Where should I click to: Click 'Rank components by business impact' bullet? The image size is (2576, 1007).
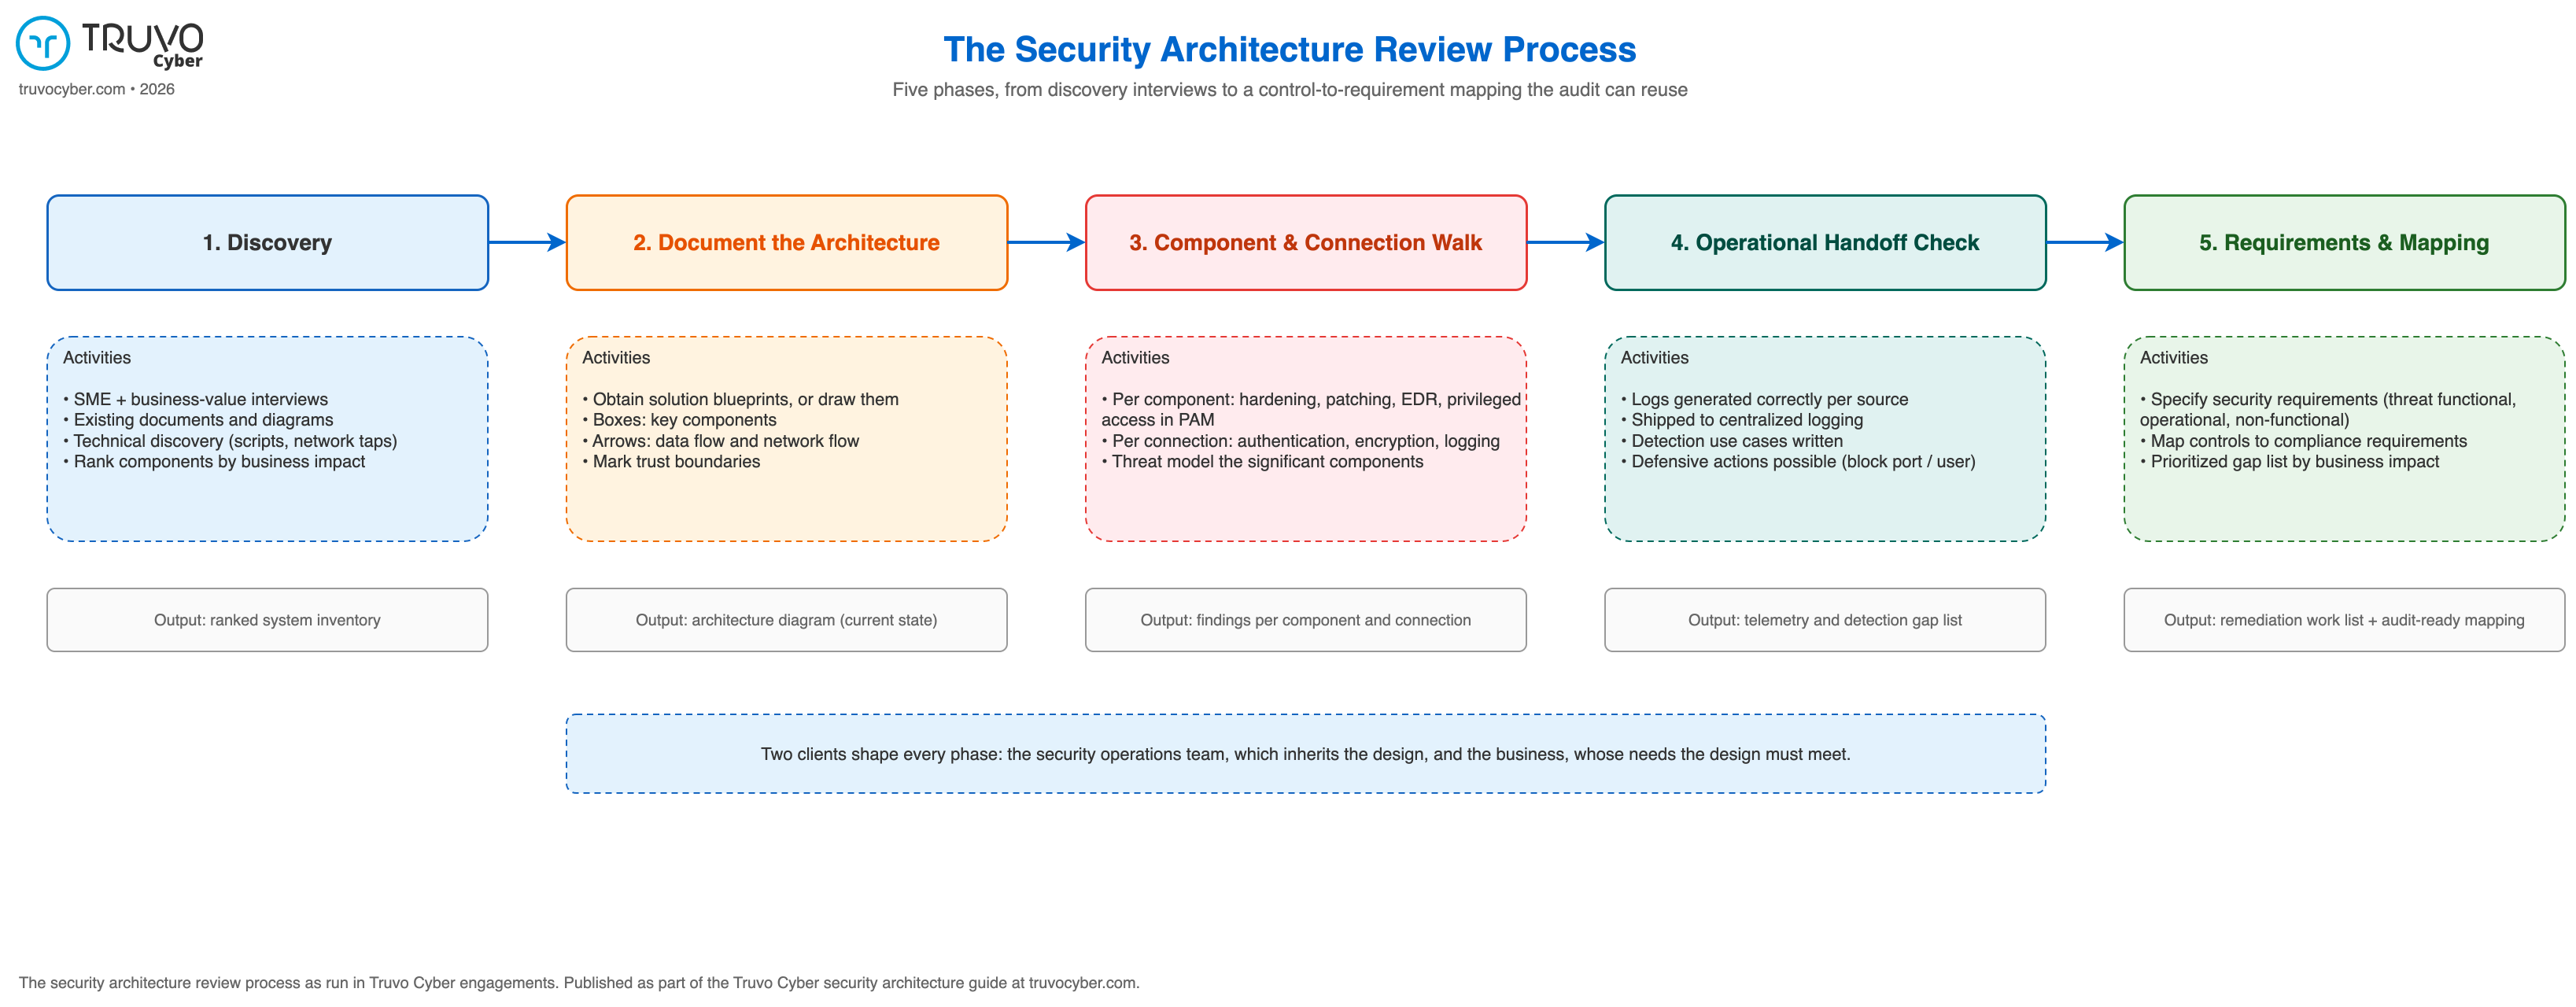[x=214, y=461]
